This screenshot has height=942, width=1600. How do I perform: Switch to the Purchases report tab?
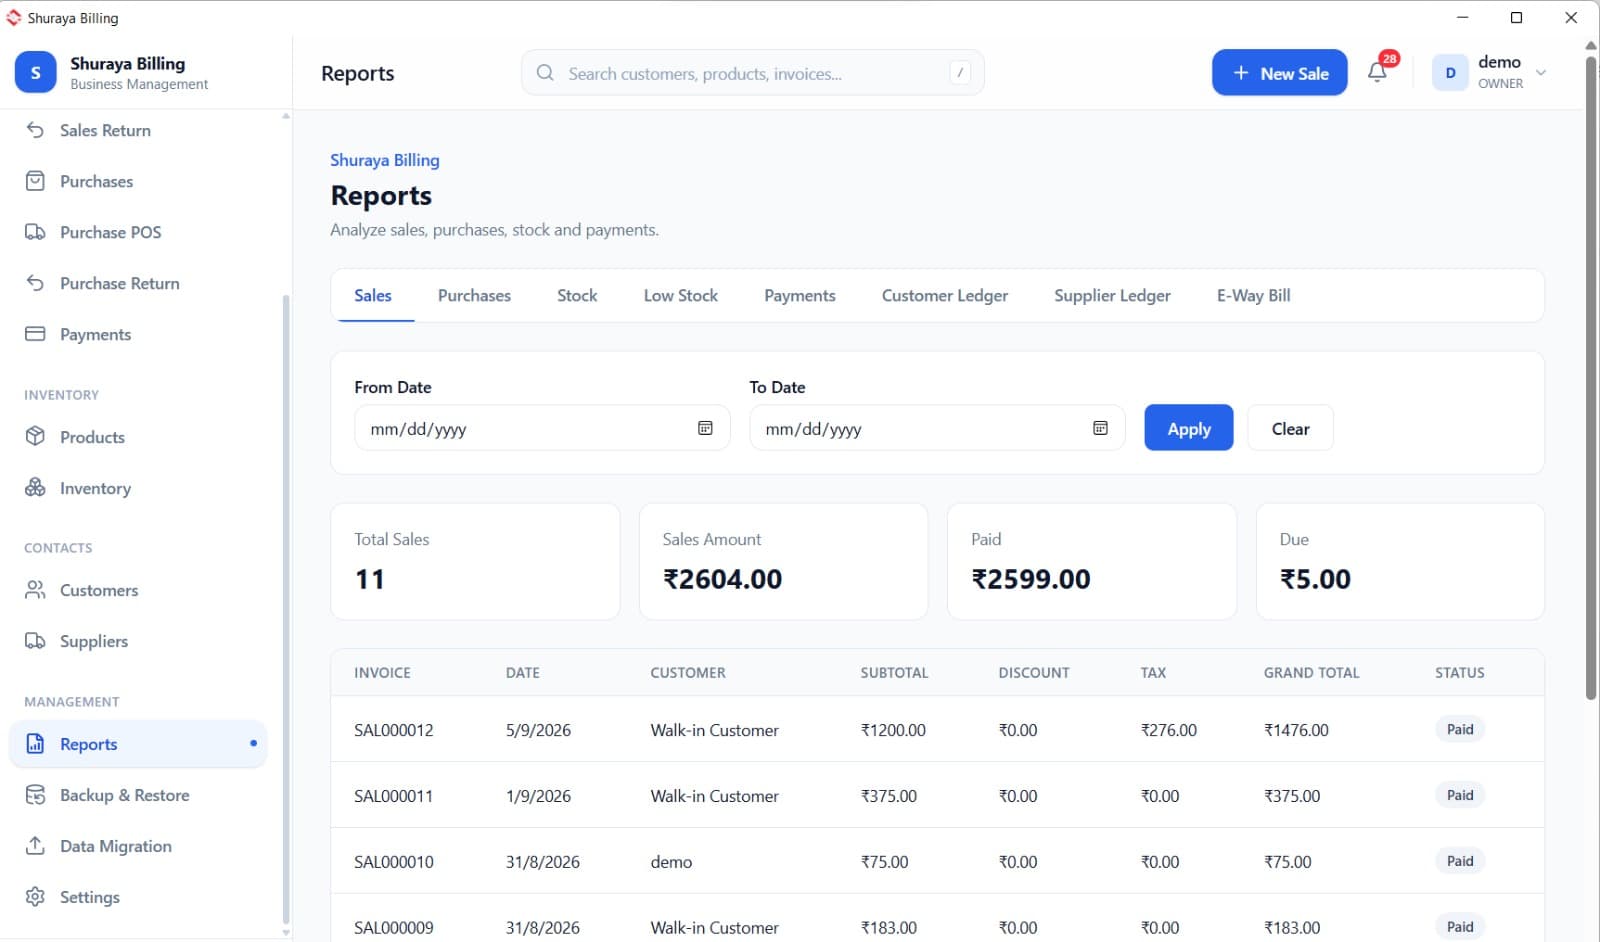point(474,296)
